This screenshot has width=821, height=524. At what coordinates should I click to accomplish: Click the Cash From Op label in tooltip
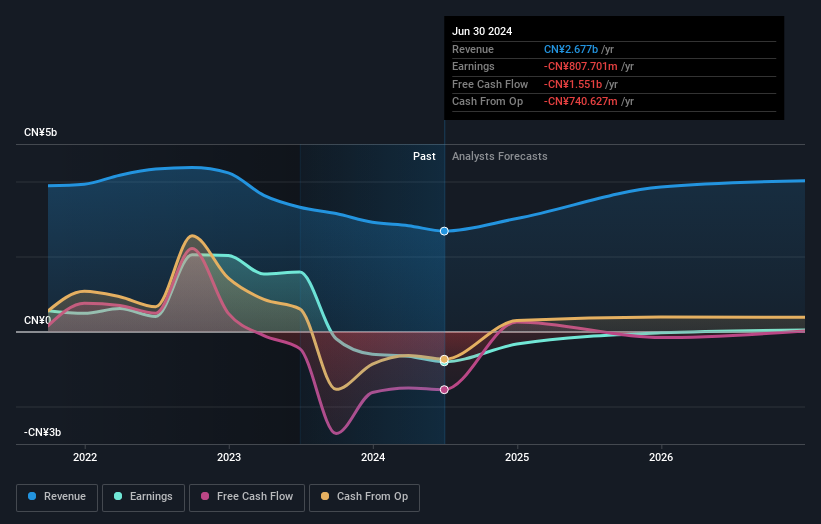click(487, 102)
